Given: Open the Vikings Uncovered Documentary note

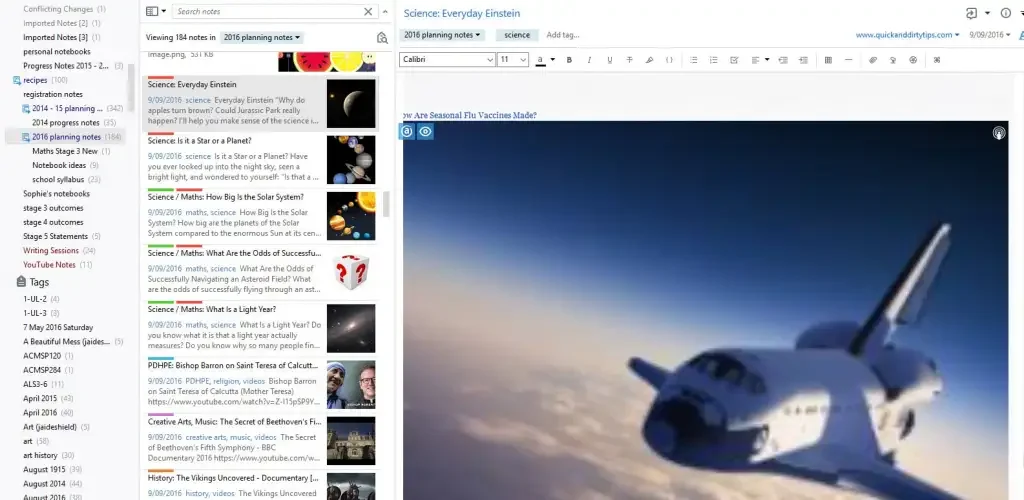Looking at the screenshot, I should [259, 485].
